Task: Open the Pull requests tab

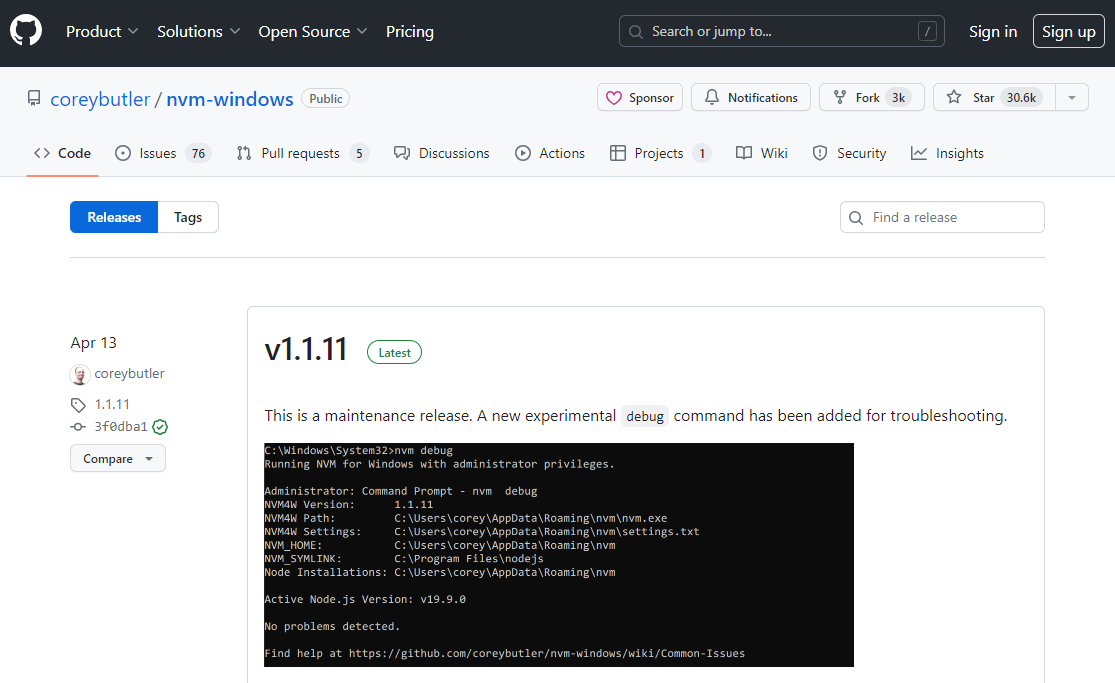Action: (303, 153)
